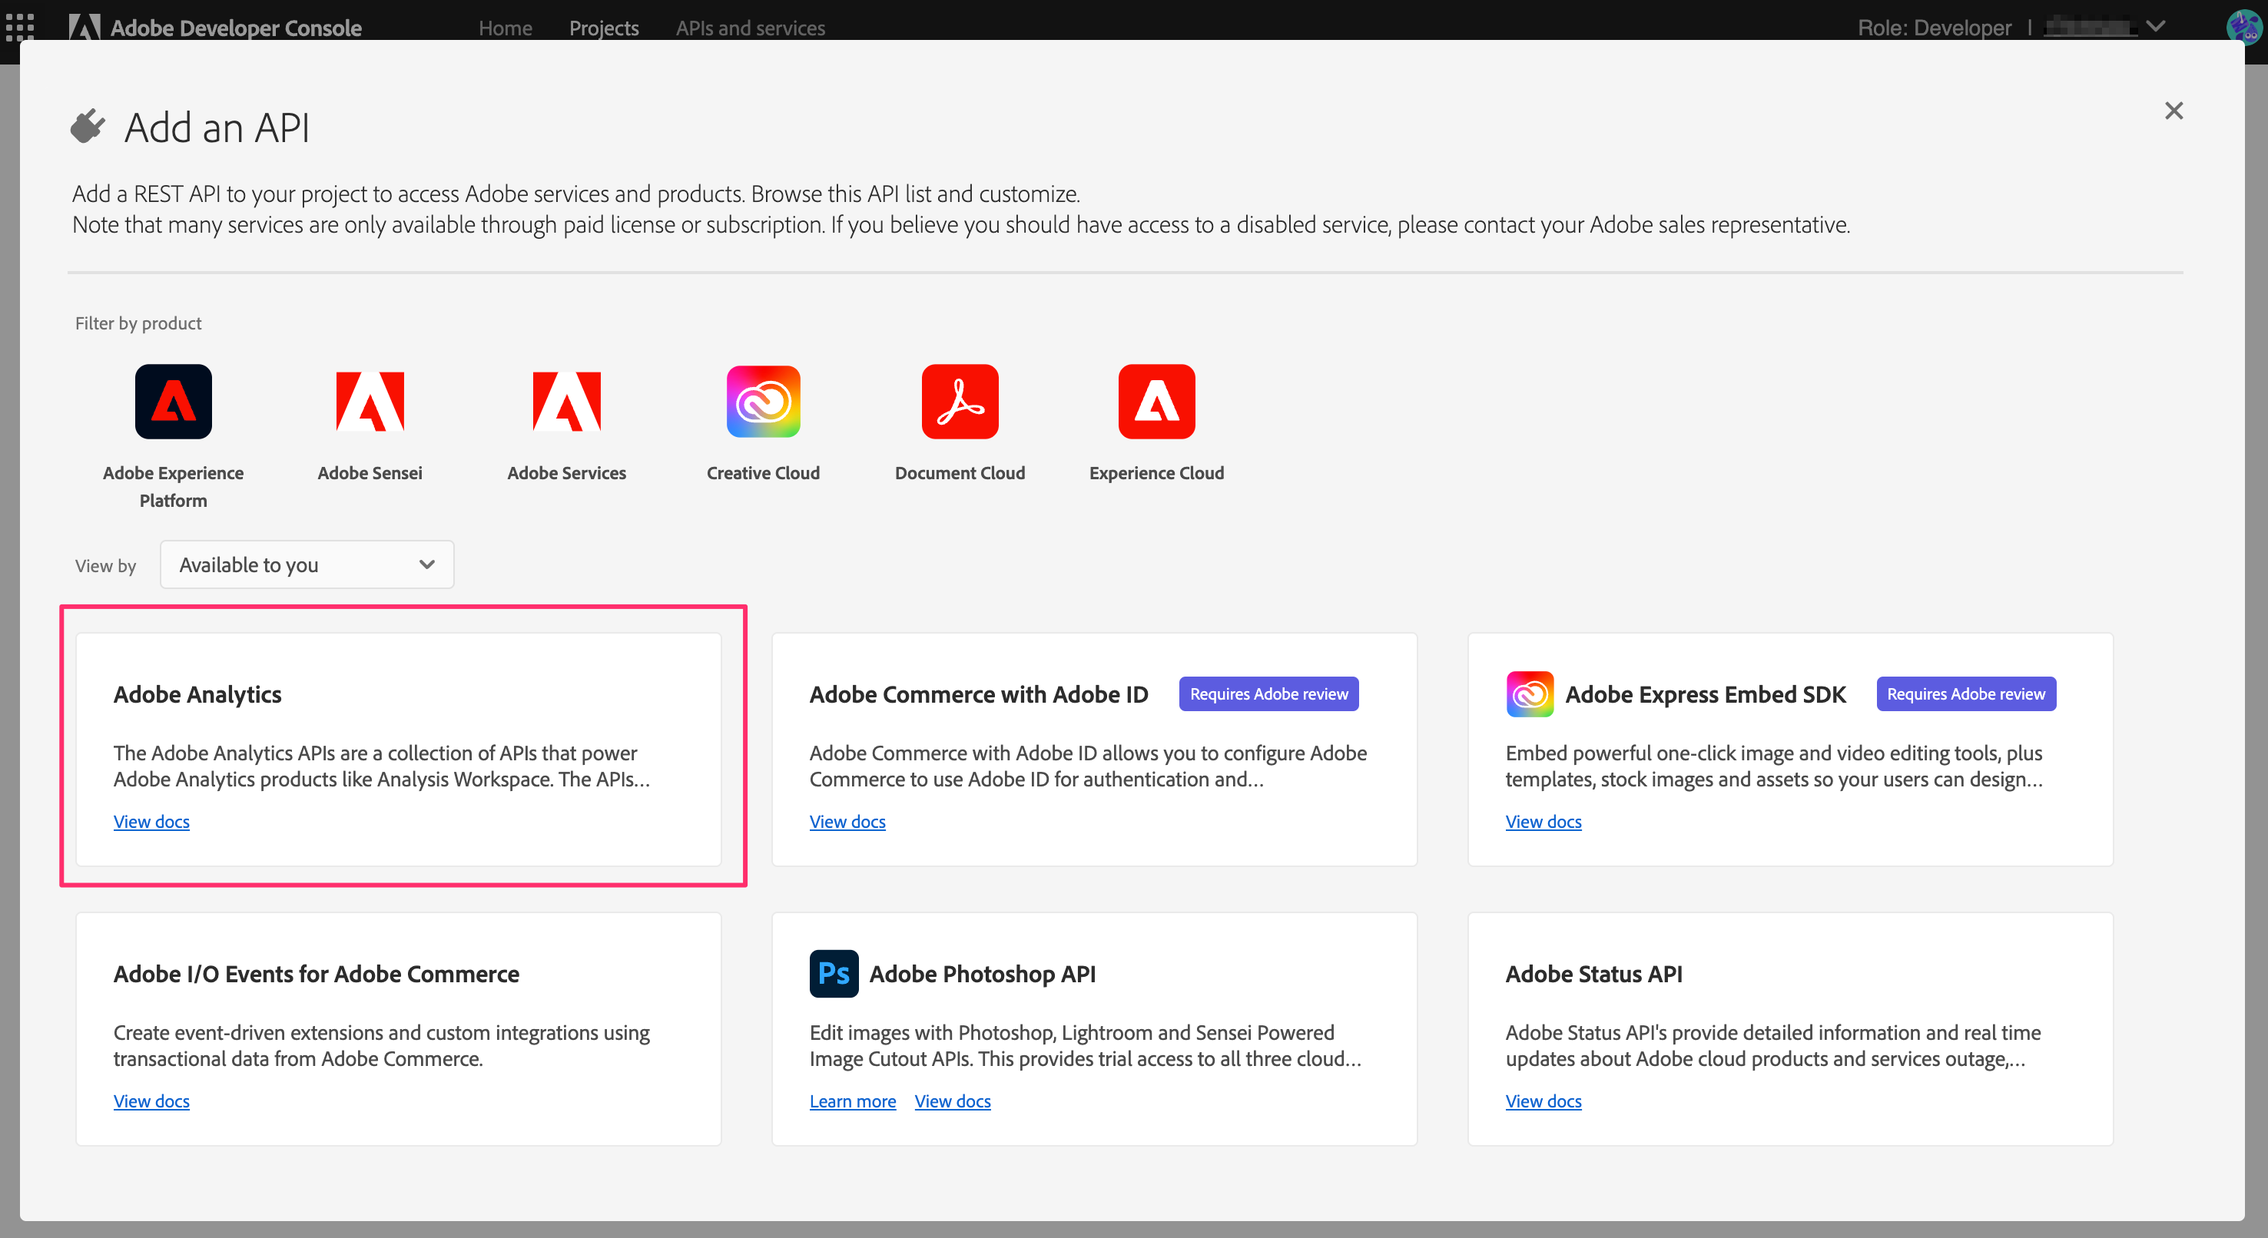
Task: Open Learn more for Photoshop API
Action: 852,1101
